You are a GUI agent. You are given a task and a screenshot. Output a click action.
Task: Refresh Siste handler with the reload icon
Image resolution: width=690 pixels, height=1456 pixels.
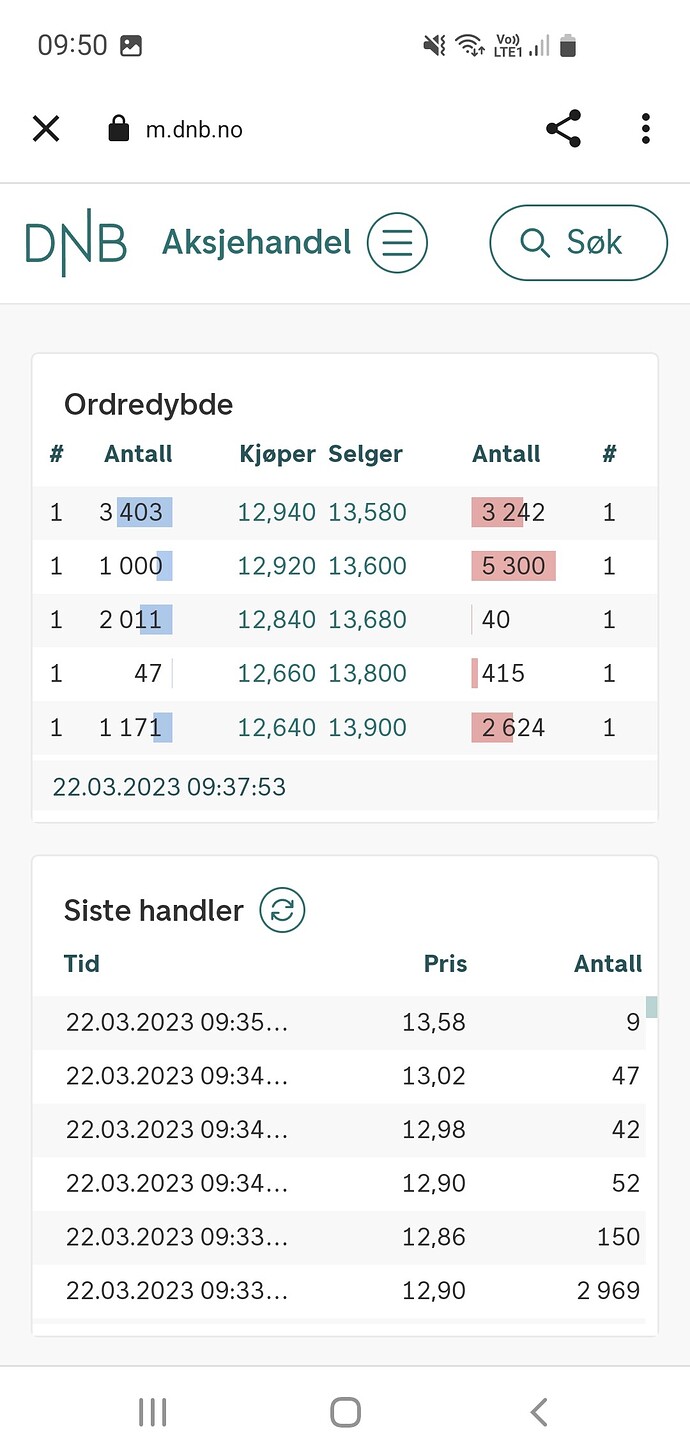point(282,910)
